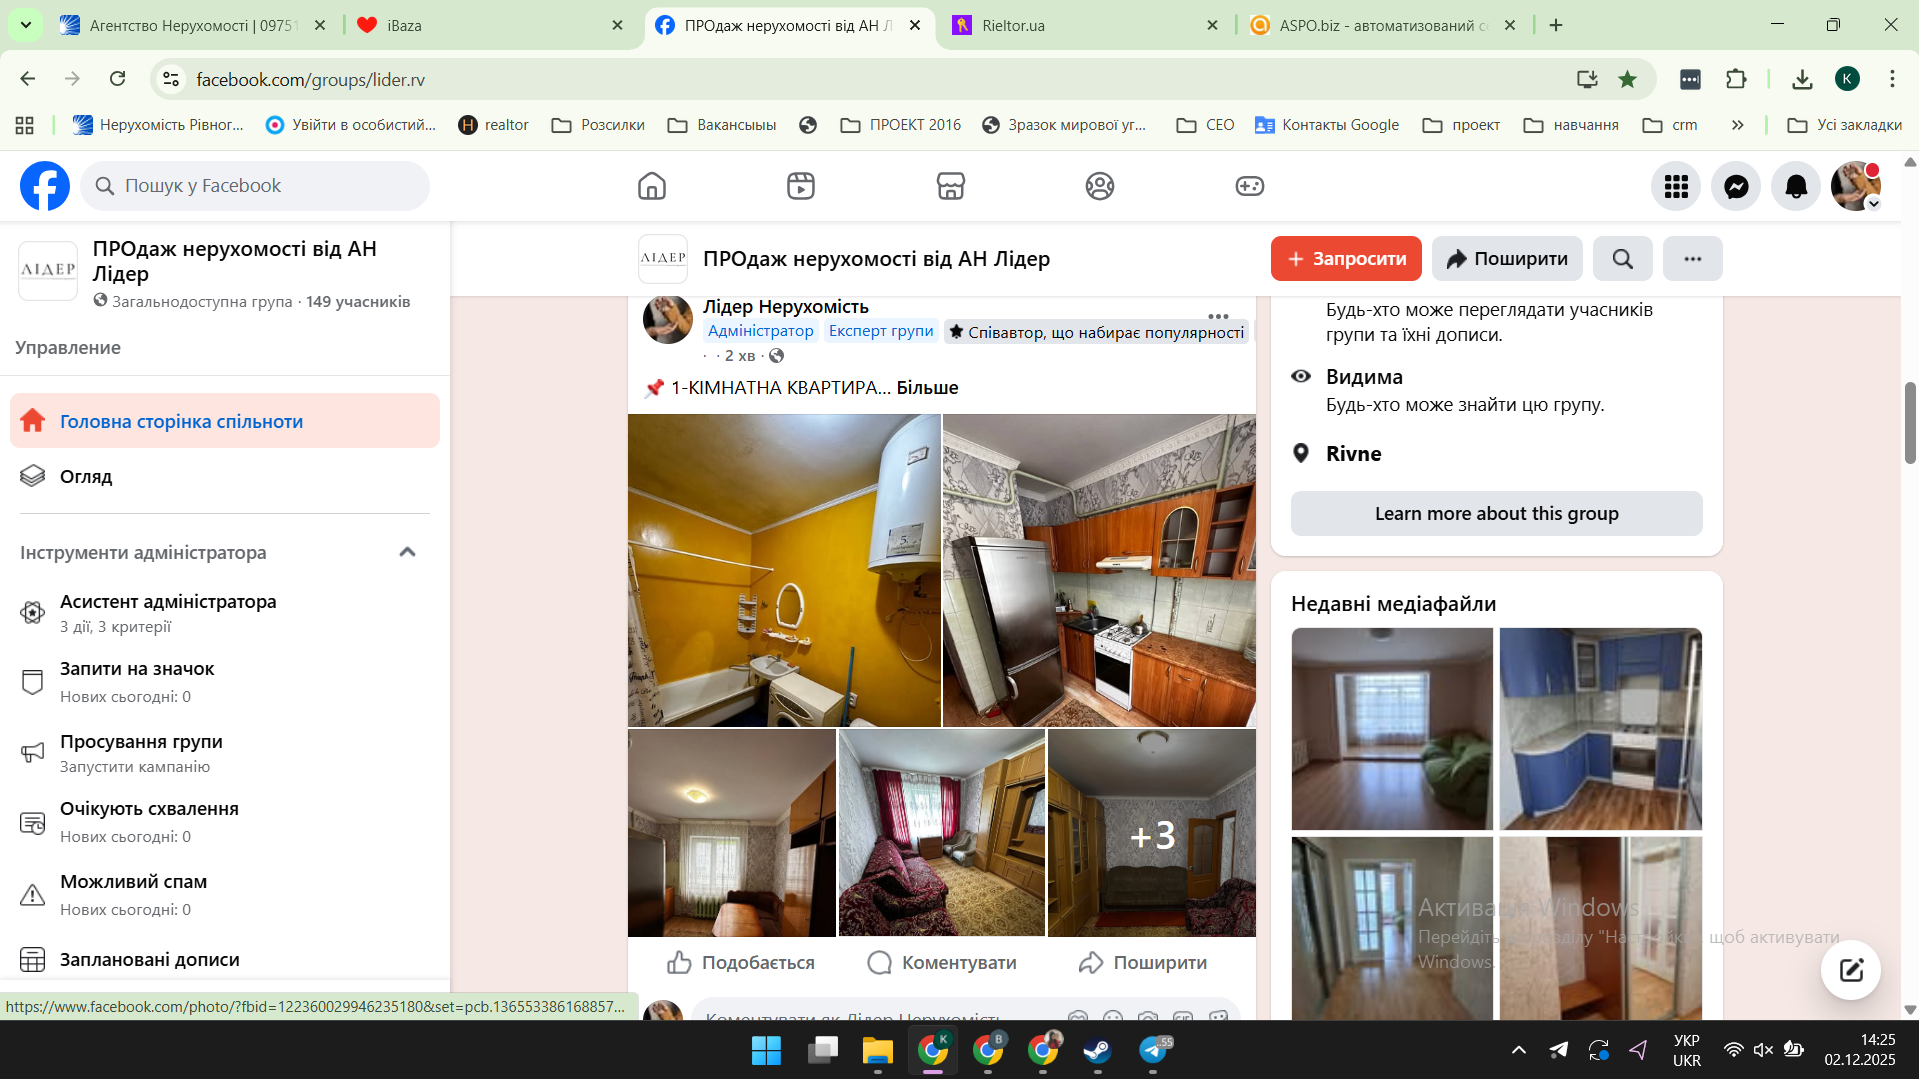Image resolution: width=1919 pixels, height=1079 pixels.
Task: Click the new message compose icon
Action: click(1850, 969)
